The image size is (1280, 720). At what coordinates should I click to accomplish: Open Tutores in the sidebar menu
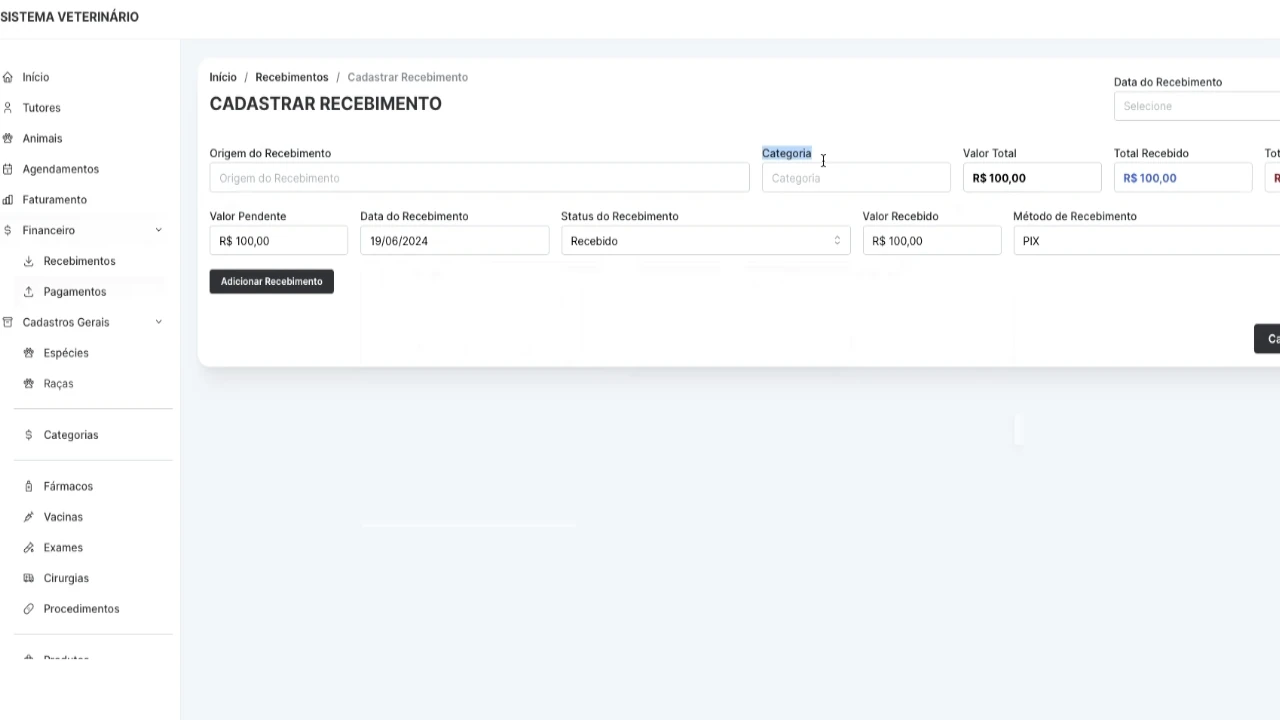[x=41, y=108]
